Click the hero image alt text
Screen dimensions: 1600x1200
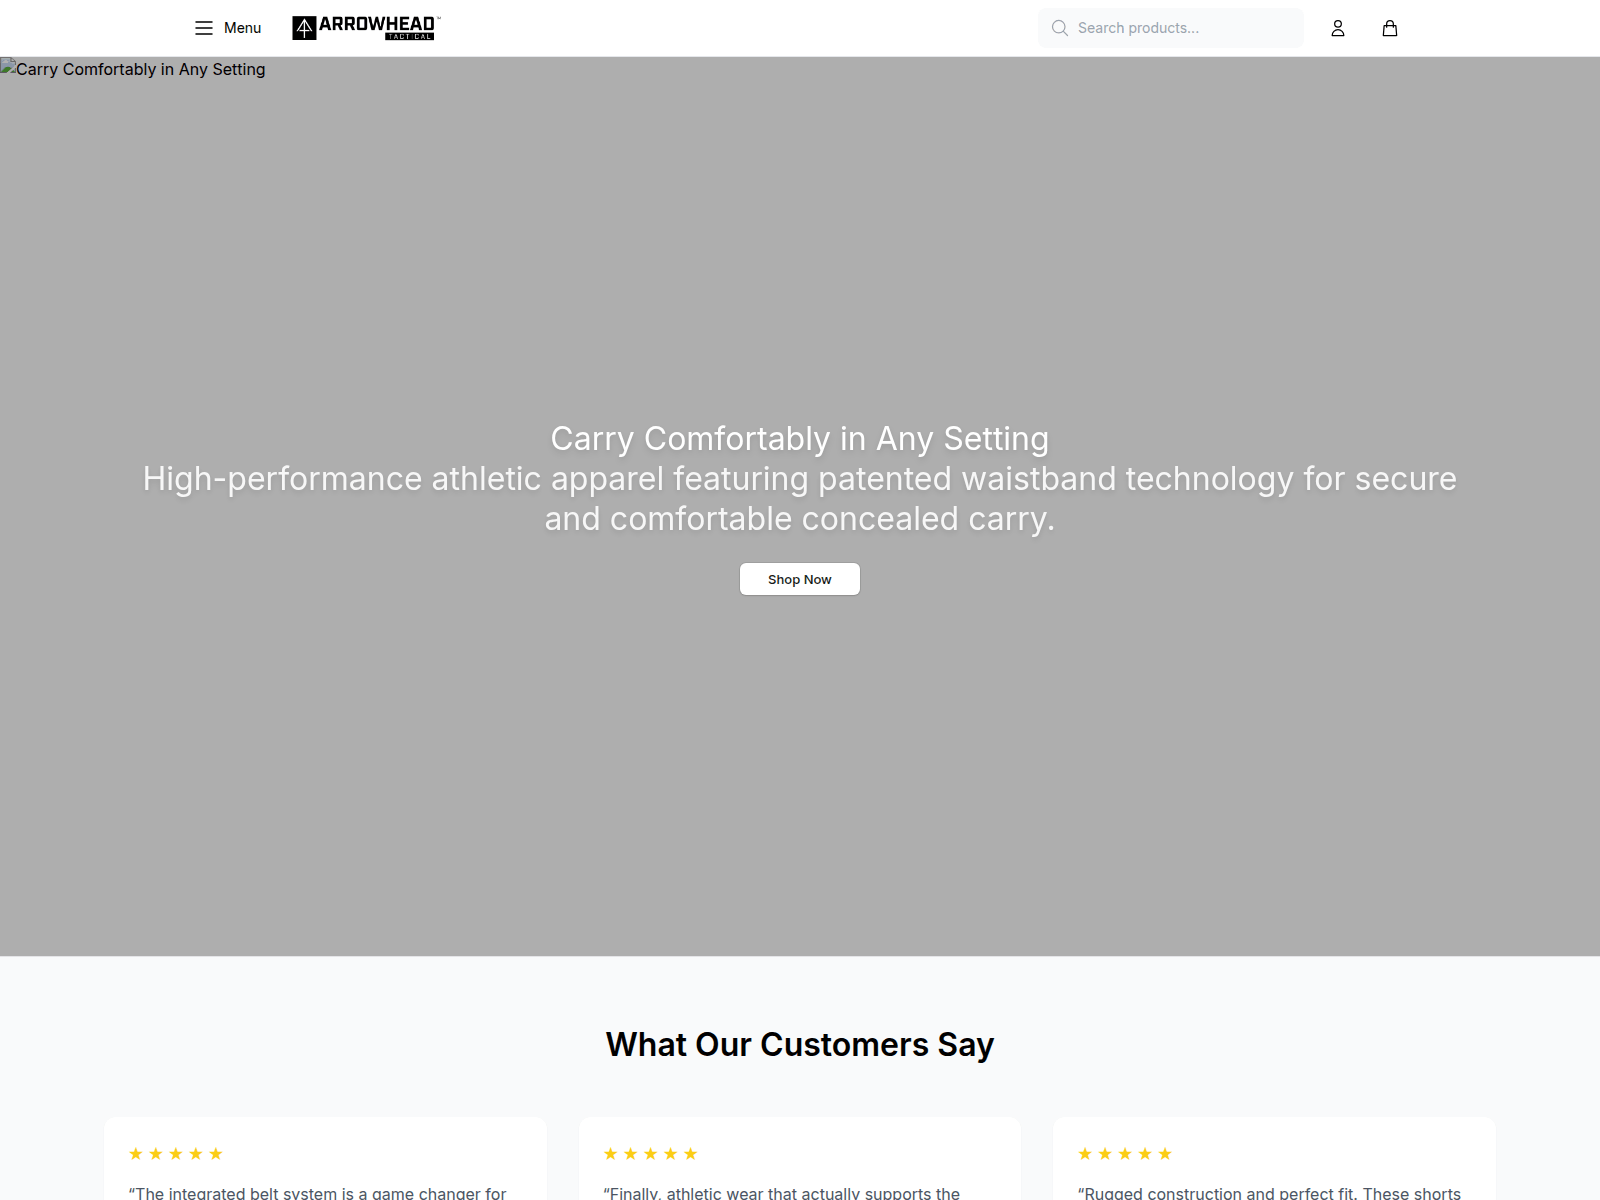point(141,69)
